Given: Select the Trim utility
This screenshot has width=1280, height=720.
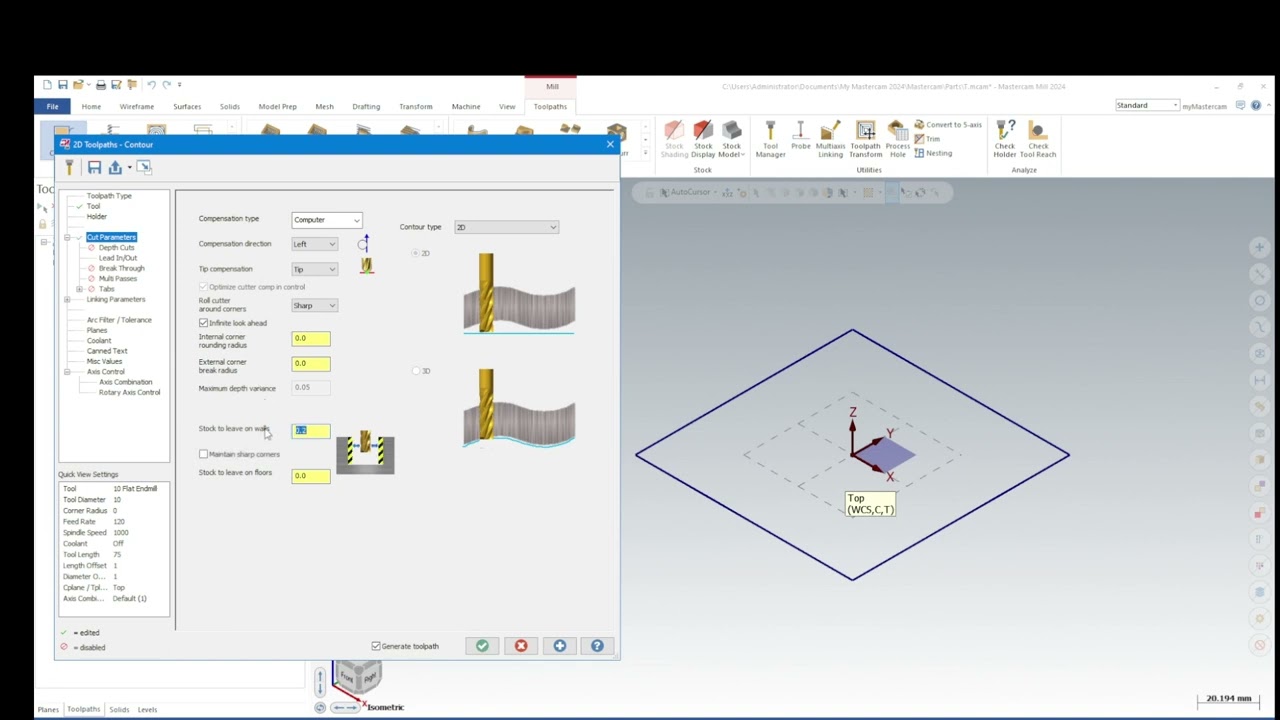Looking at the screenshot, I should (x=926, y=139).
